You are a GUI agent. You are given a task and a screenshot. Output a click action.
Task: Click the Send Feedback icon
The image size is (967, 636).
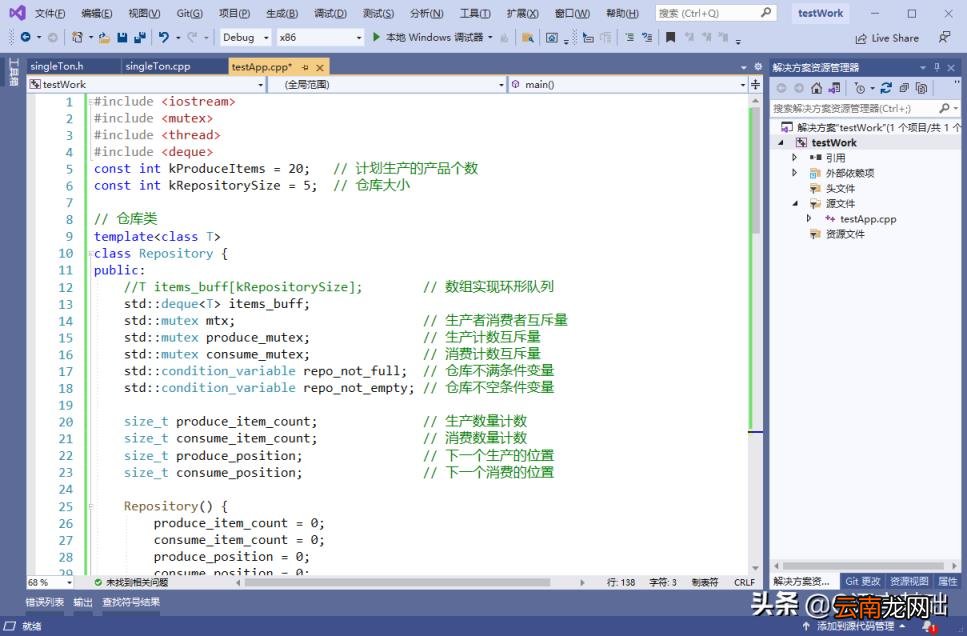click(944, 38)
